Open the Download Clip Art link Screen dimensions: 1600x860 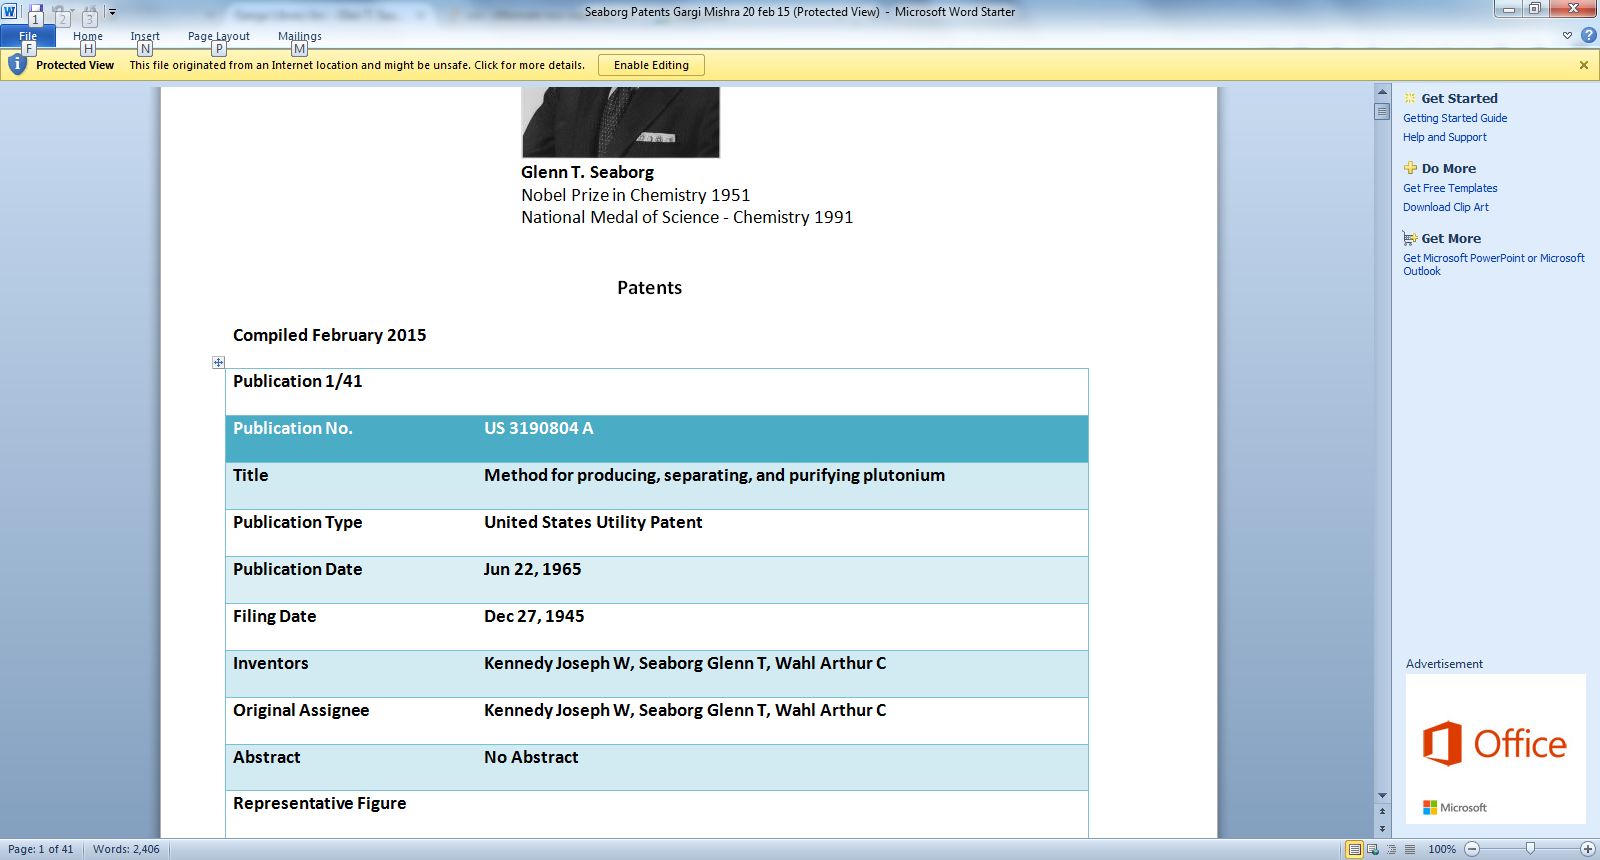1445,207
